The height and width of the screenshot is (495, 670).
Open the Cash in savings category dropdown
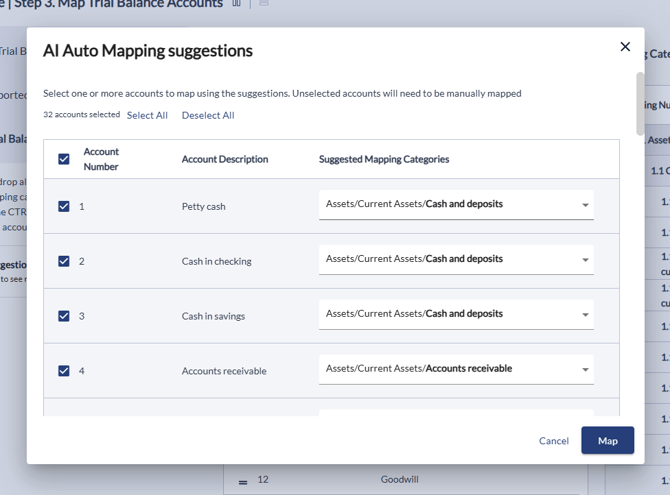pos(456,315)
